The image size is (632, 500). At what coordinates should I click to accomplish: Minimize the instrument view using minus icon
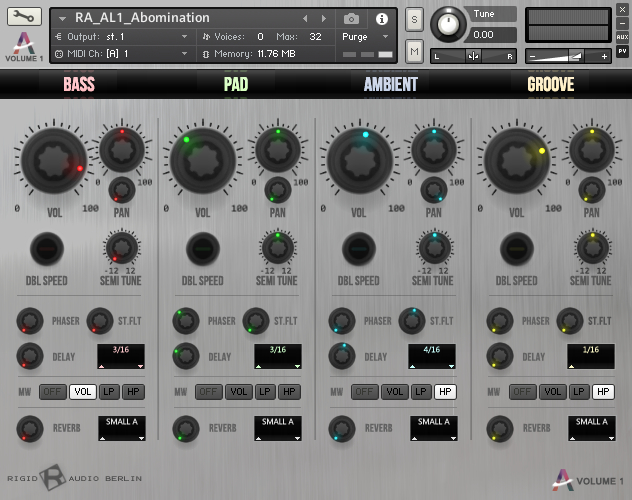(622, 23)
